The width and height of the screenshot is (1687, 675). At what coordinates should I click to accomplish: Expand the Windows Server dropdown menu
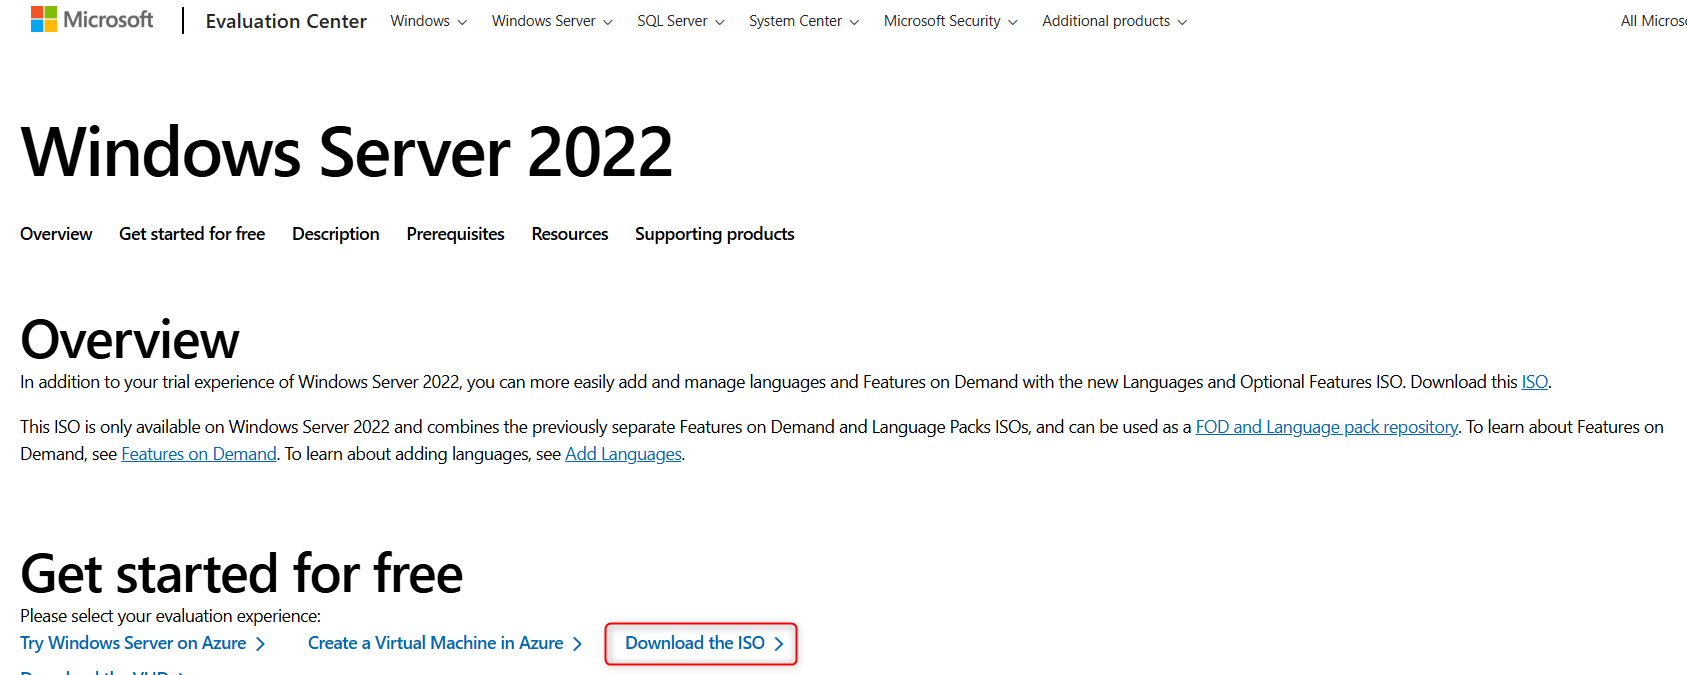[552, 21]
